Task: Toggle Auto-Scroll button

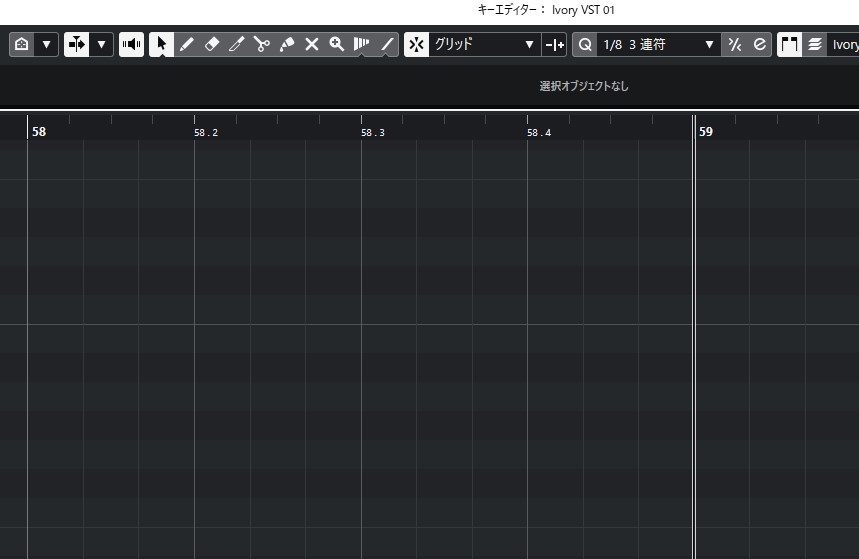Action: click(77, 45)
